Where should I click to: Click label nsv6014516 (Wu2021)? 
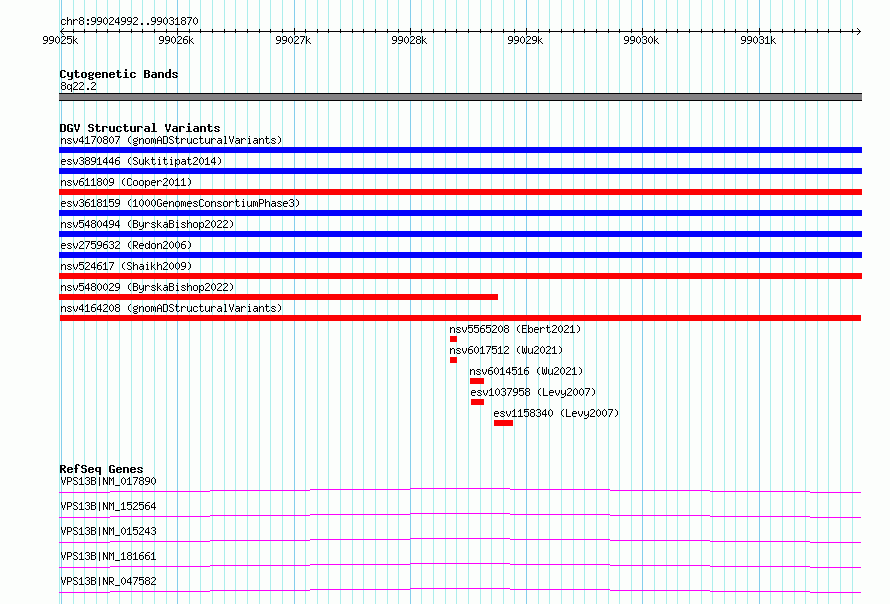point(526,371)
